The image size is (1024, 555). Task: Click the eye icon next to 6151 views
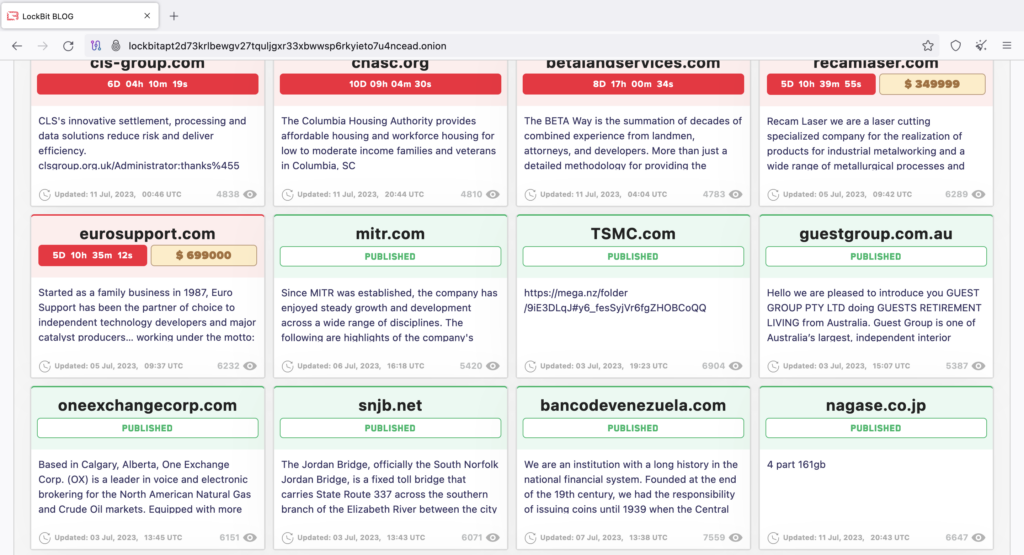pyautogui.click(x=250, y=537)
